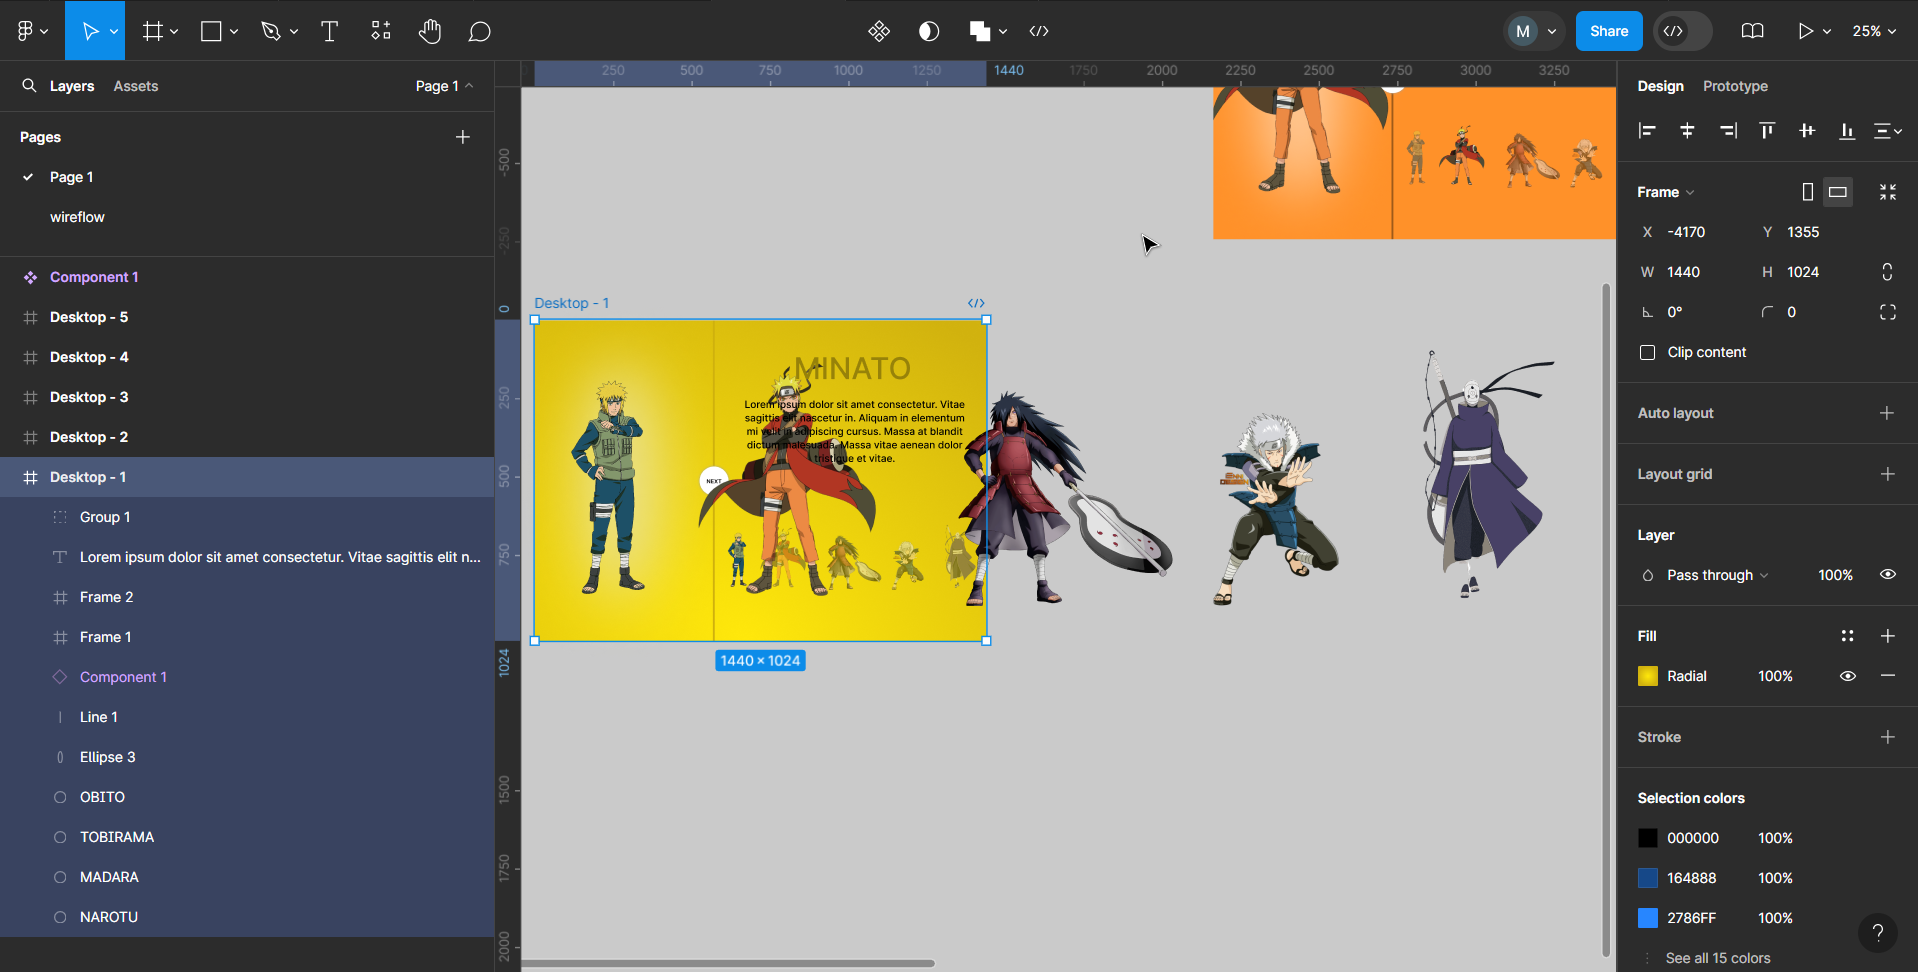The height and width of the screenshot is (972, 1918).
Task: Add a new page with plus icon
Action: [463, 137]
